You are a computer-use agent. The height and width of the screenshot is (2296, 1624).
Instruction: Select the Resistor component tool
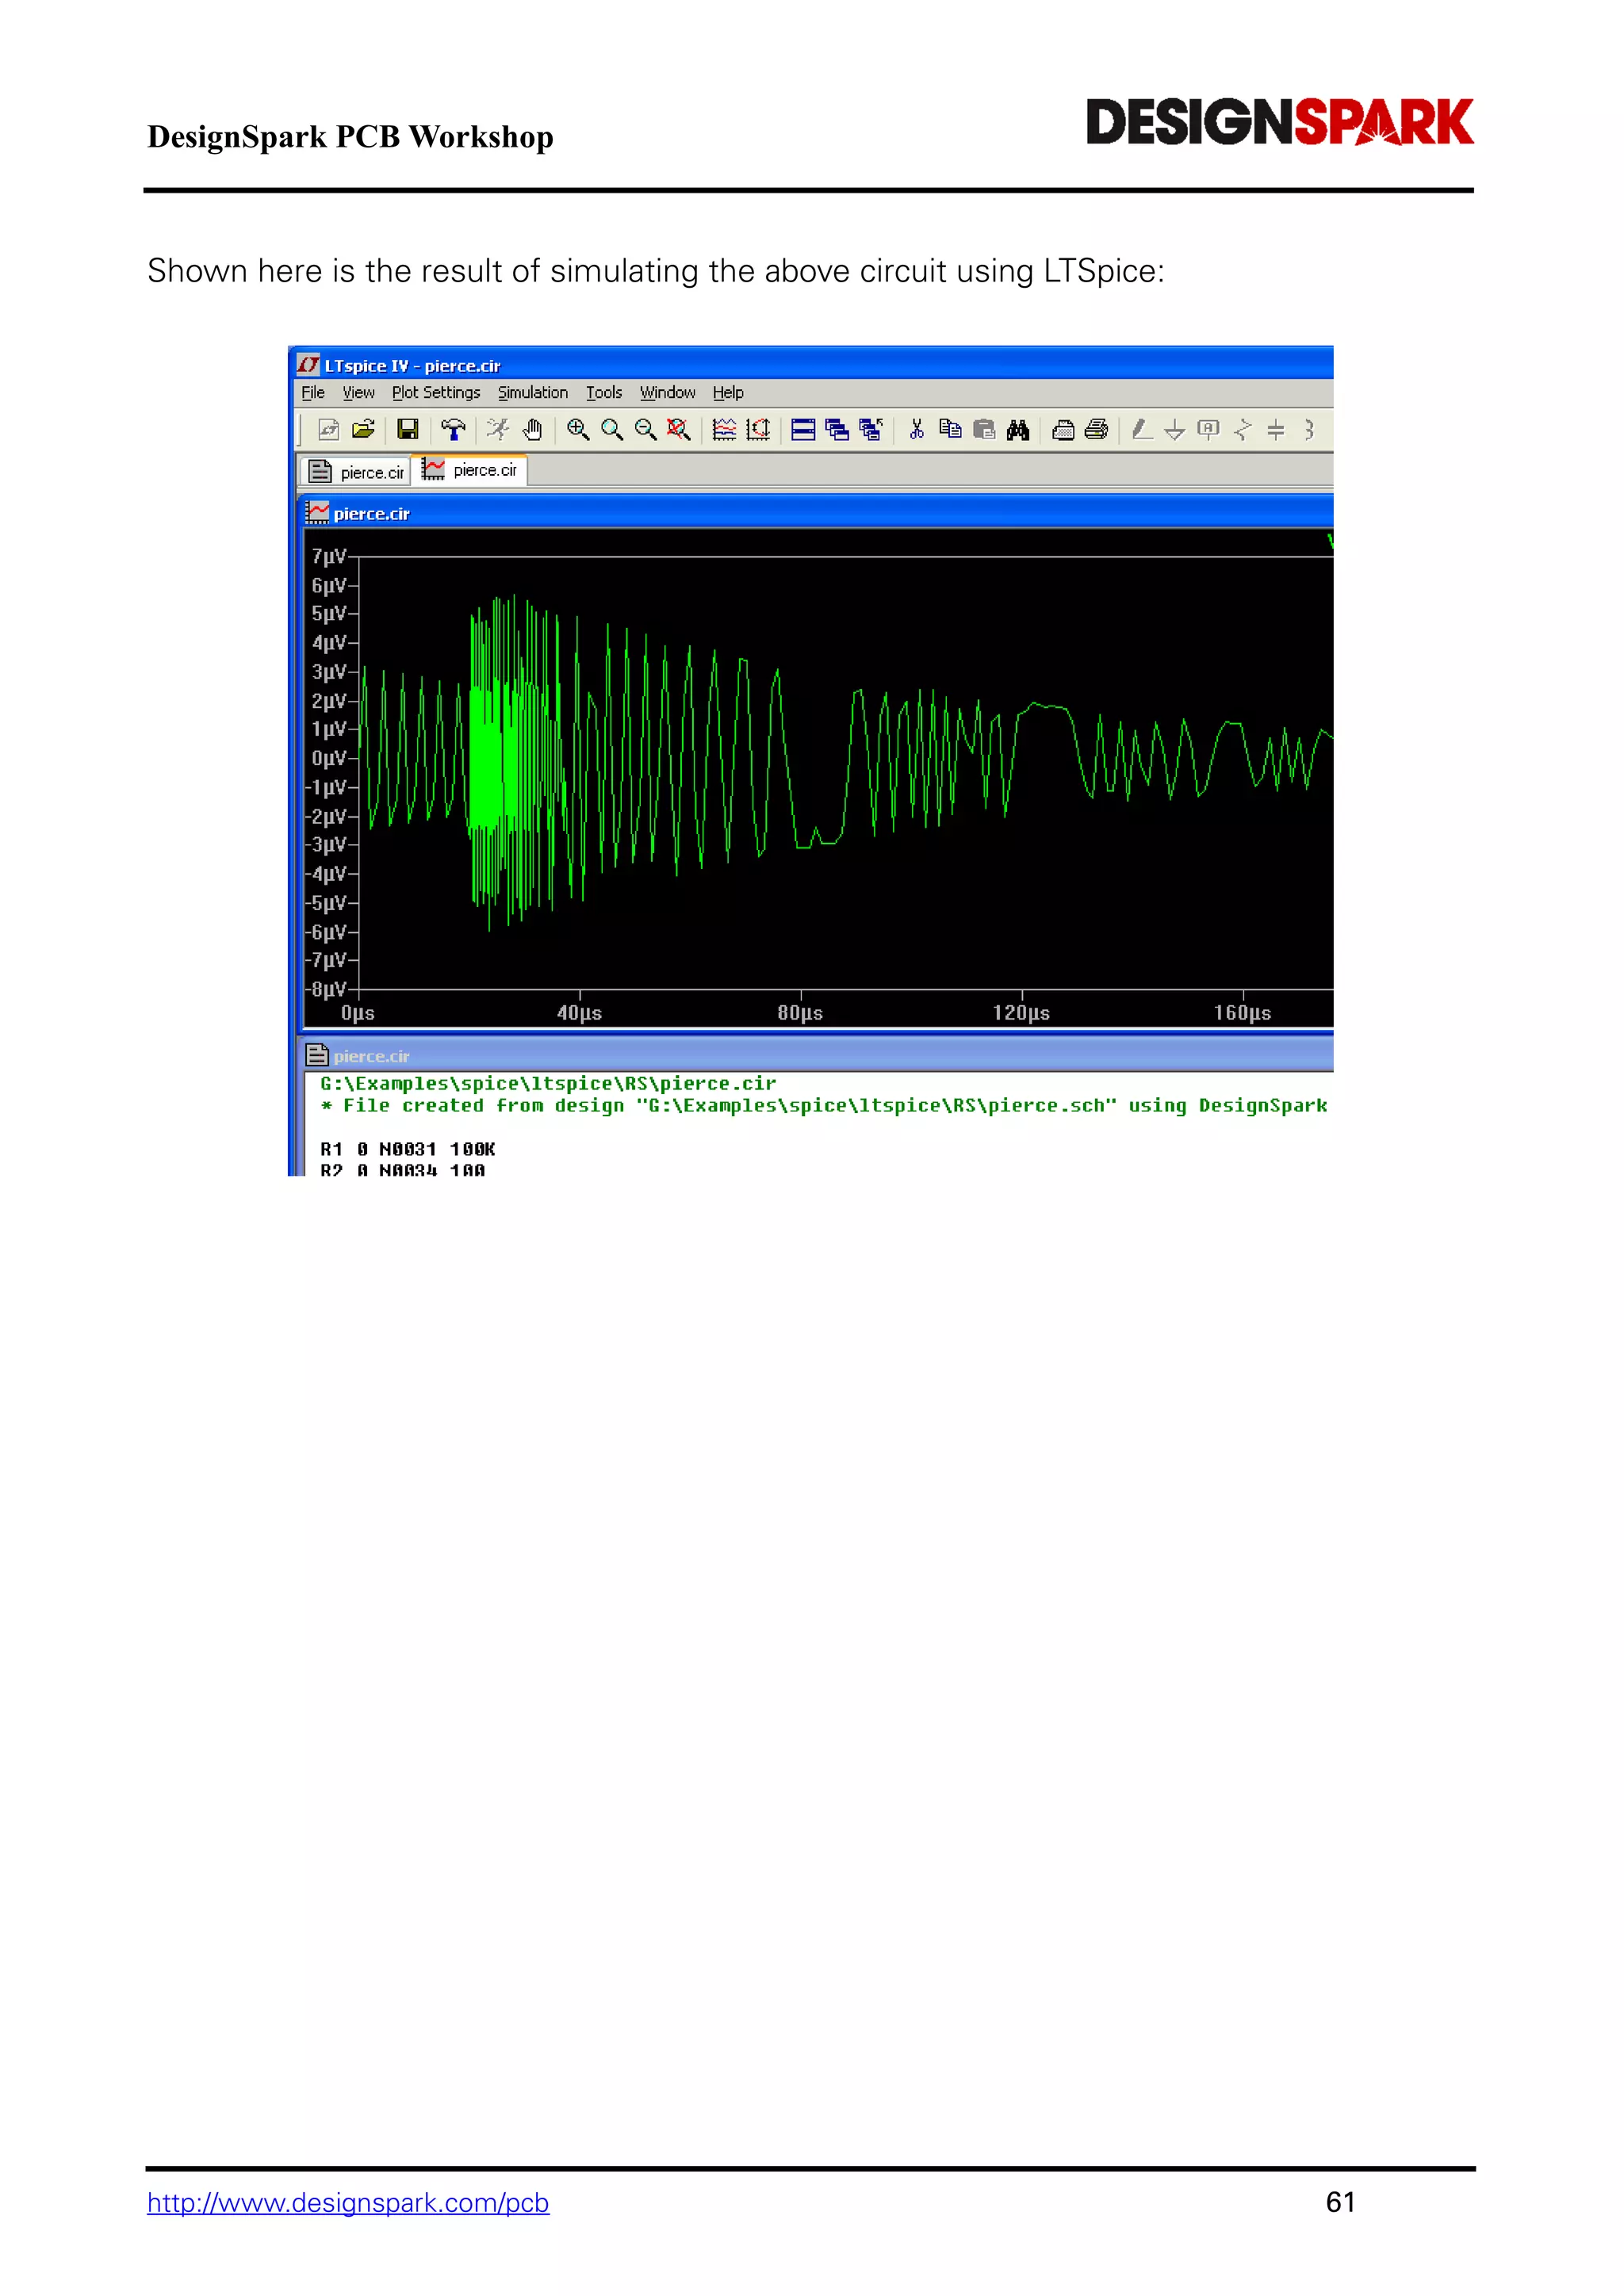(x=1243, y=430)
